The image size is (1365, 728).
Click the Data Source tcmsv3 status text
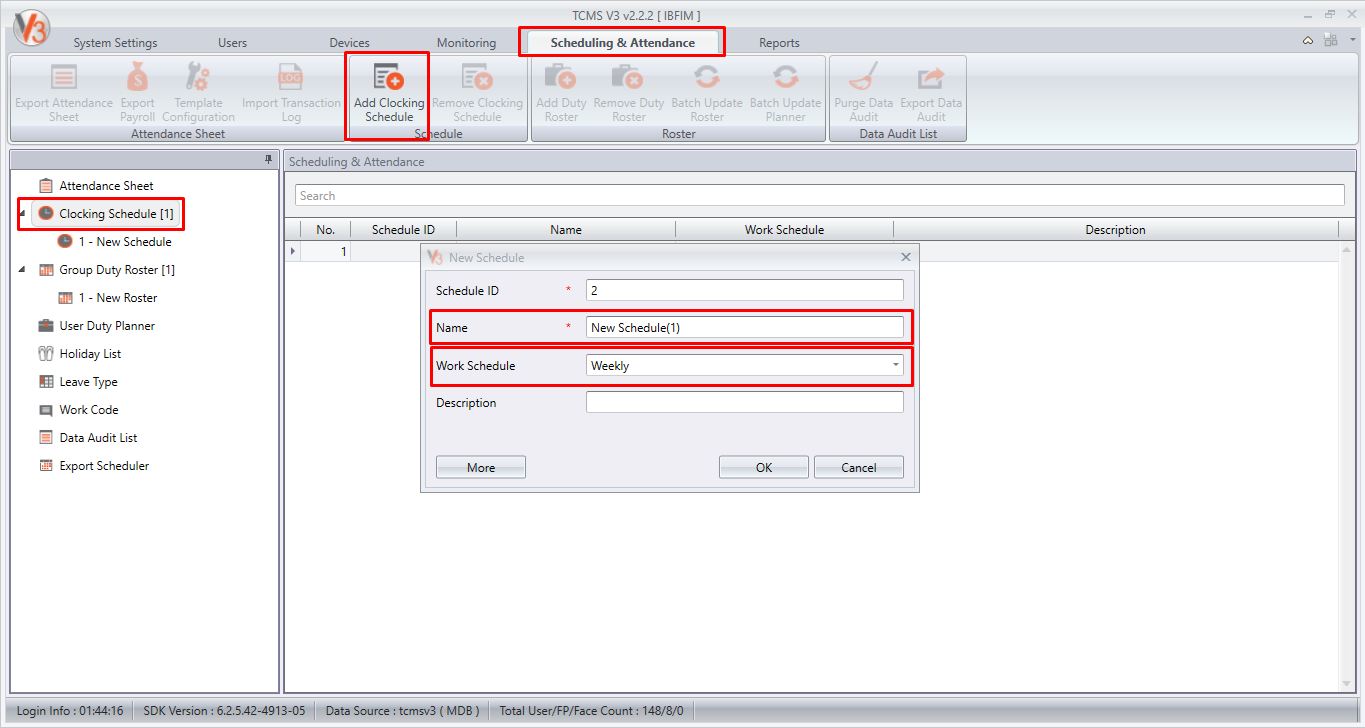(403, 711)
